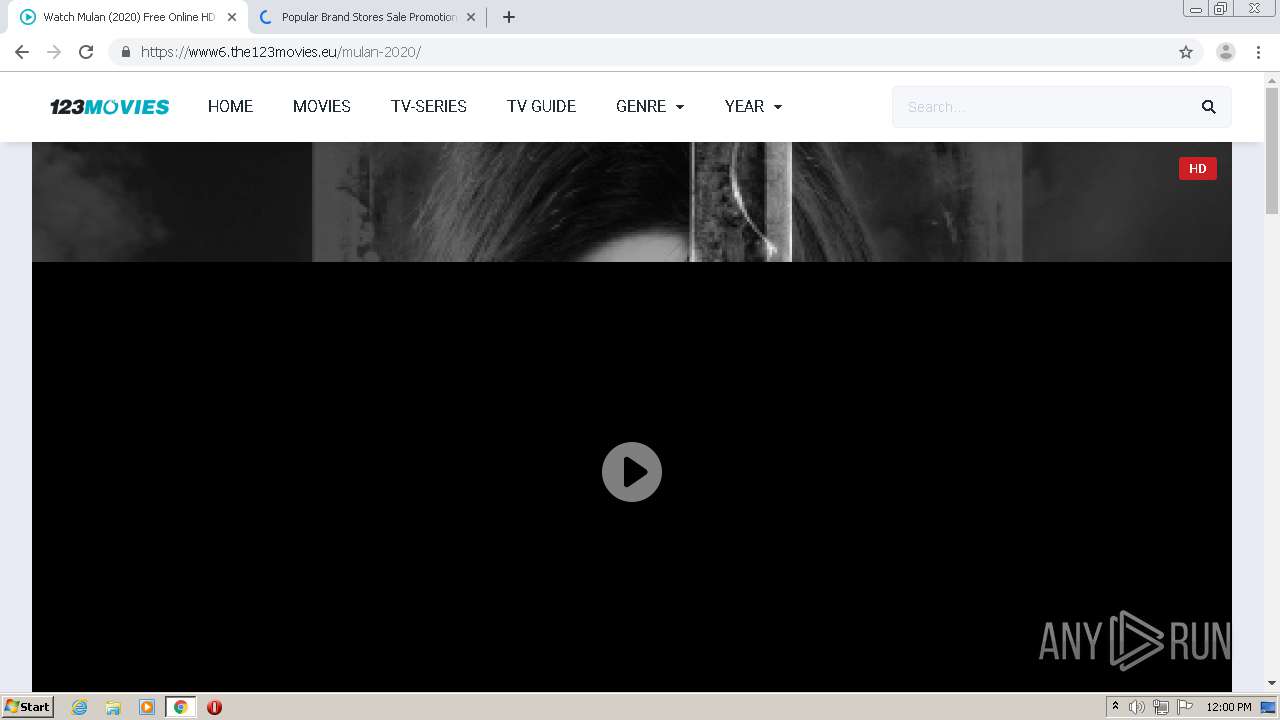The width and height of the screenshot is (1280, 720).
Task: Go back in browser history
Action: click(22, 52)
